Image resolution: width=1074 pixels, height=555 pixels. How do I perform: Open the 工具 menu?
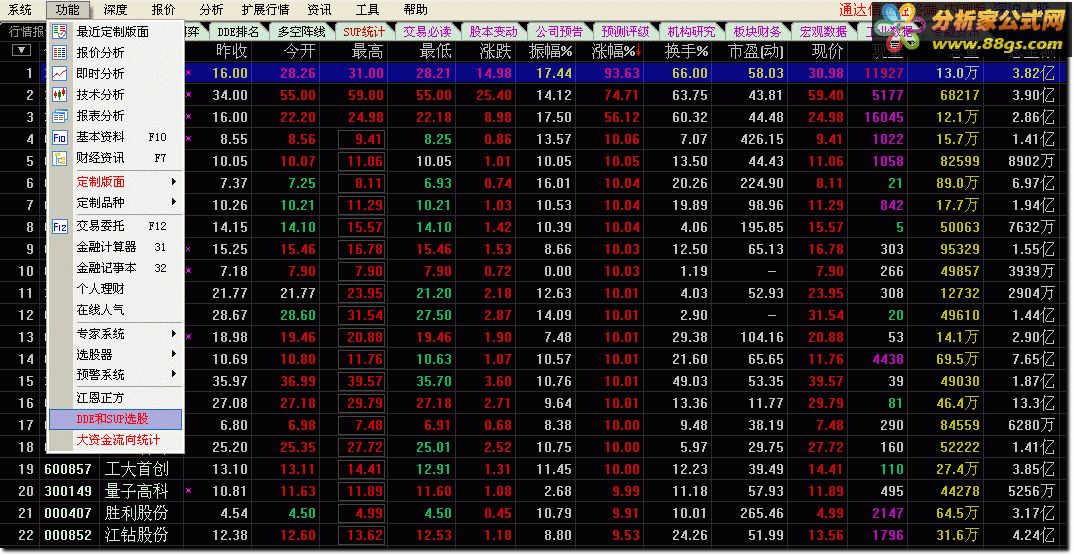tap(367, 10)
